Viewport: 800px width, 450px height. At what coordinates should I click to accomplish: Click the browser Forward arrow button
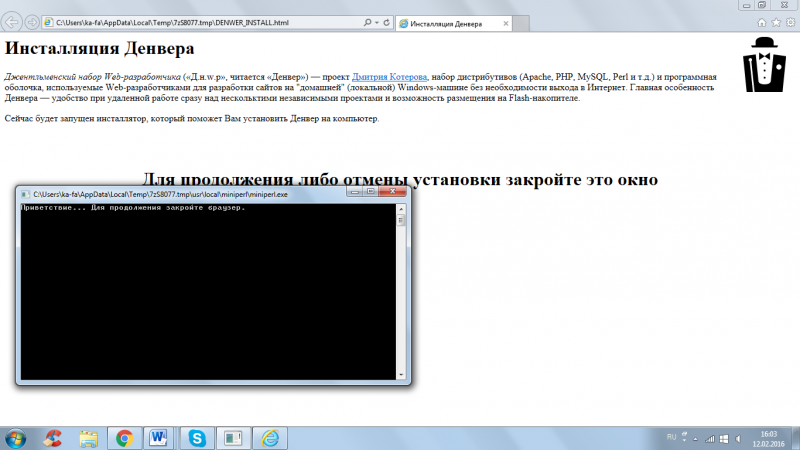(x=31, y=21)
